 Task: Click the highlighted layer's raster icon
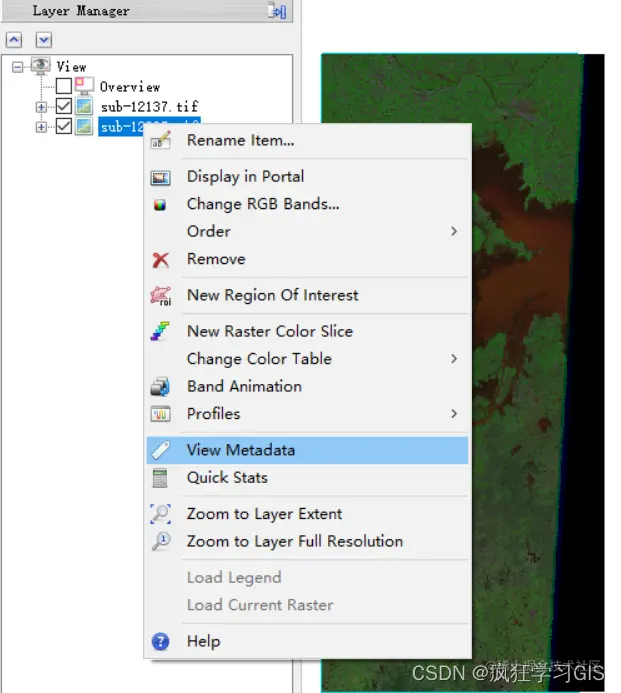coord(84,127)
